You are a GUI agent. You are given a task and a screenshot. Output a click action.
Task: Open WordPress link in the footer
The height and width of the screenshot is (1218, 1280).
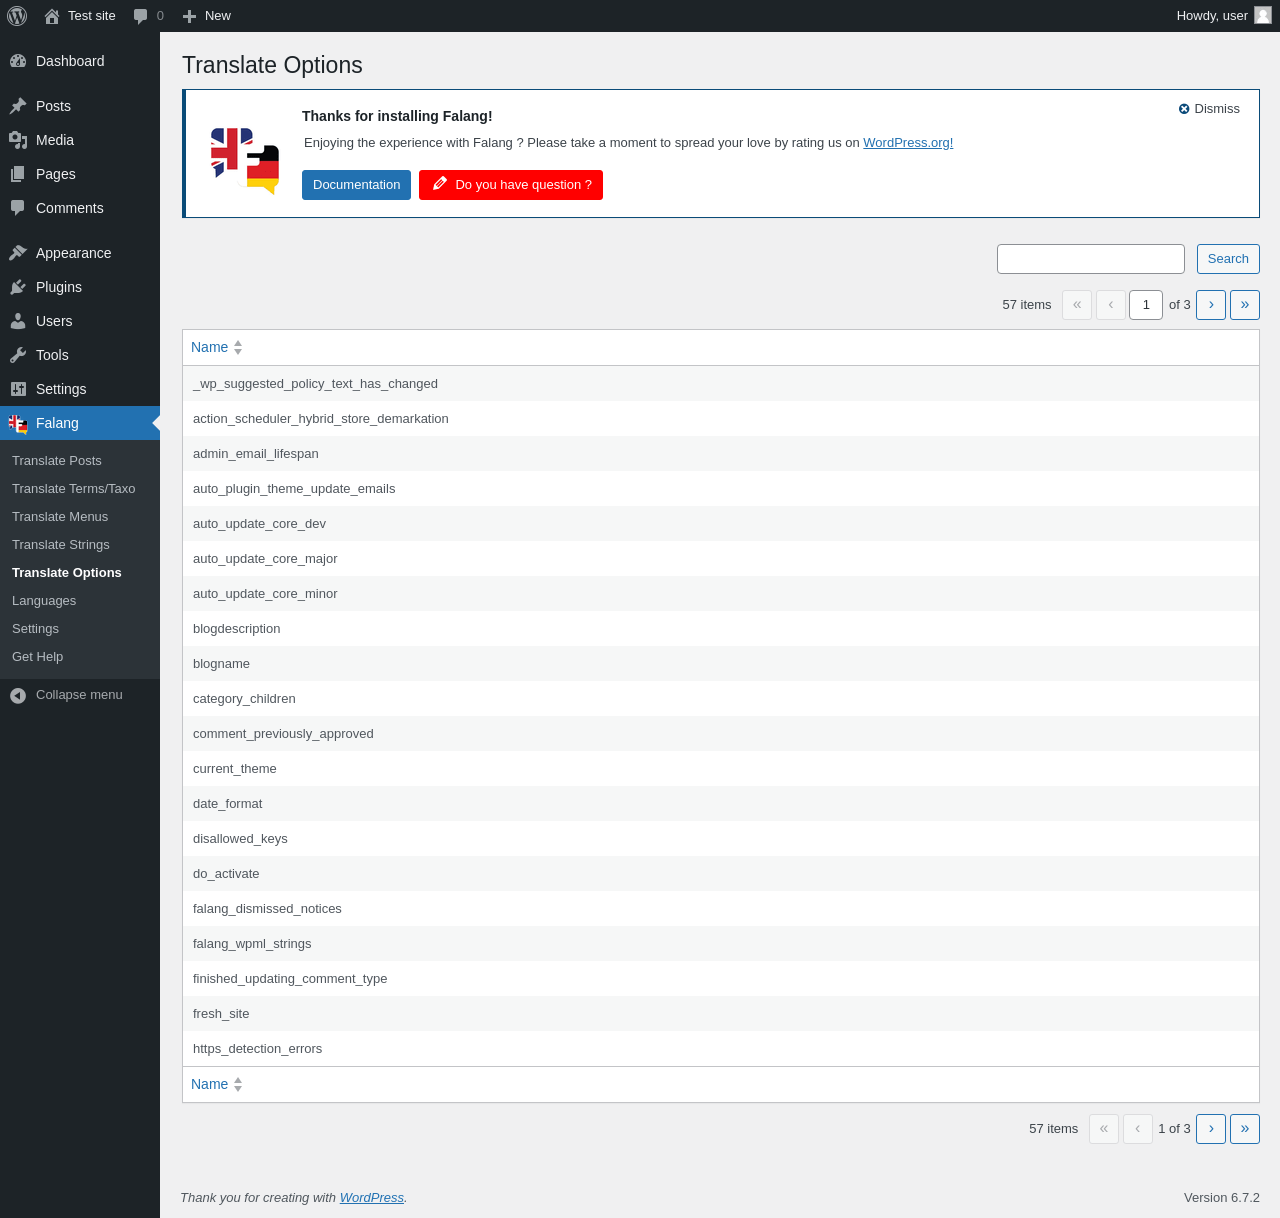click(372, 1197)
